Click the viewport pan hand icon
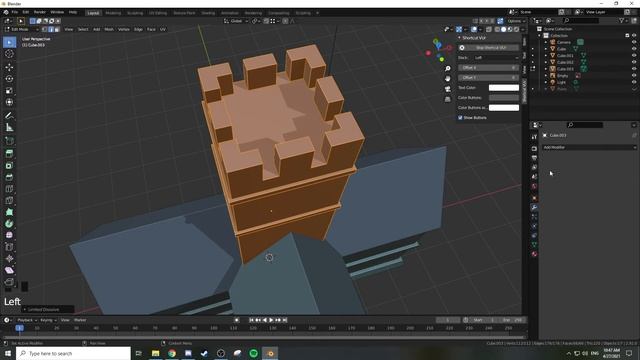640x360 pixels. [448, 79]
